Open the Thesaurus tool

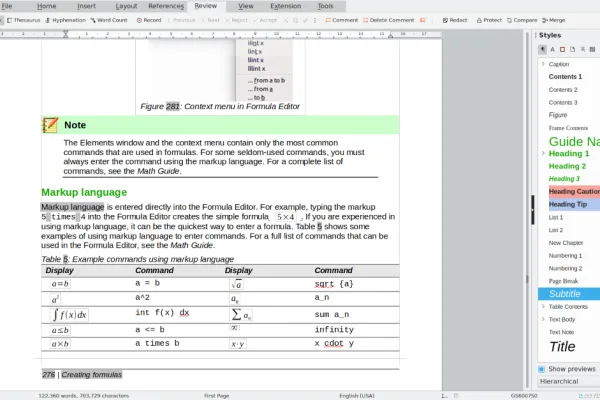coord(24,20)
